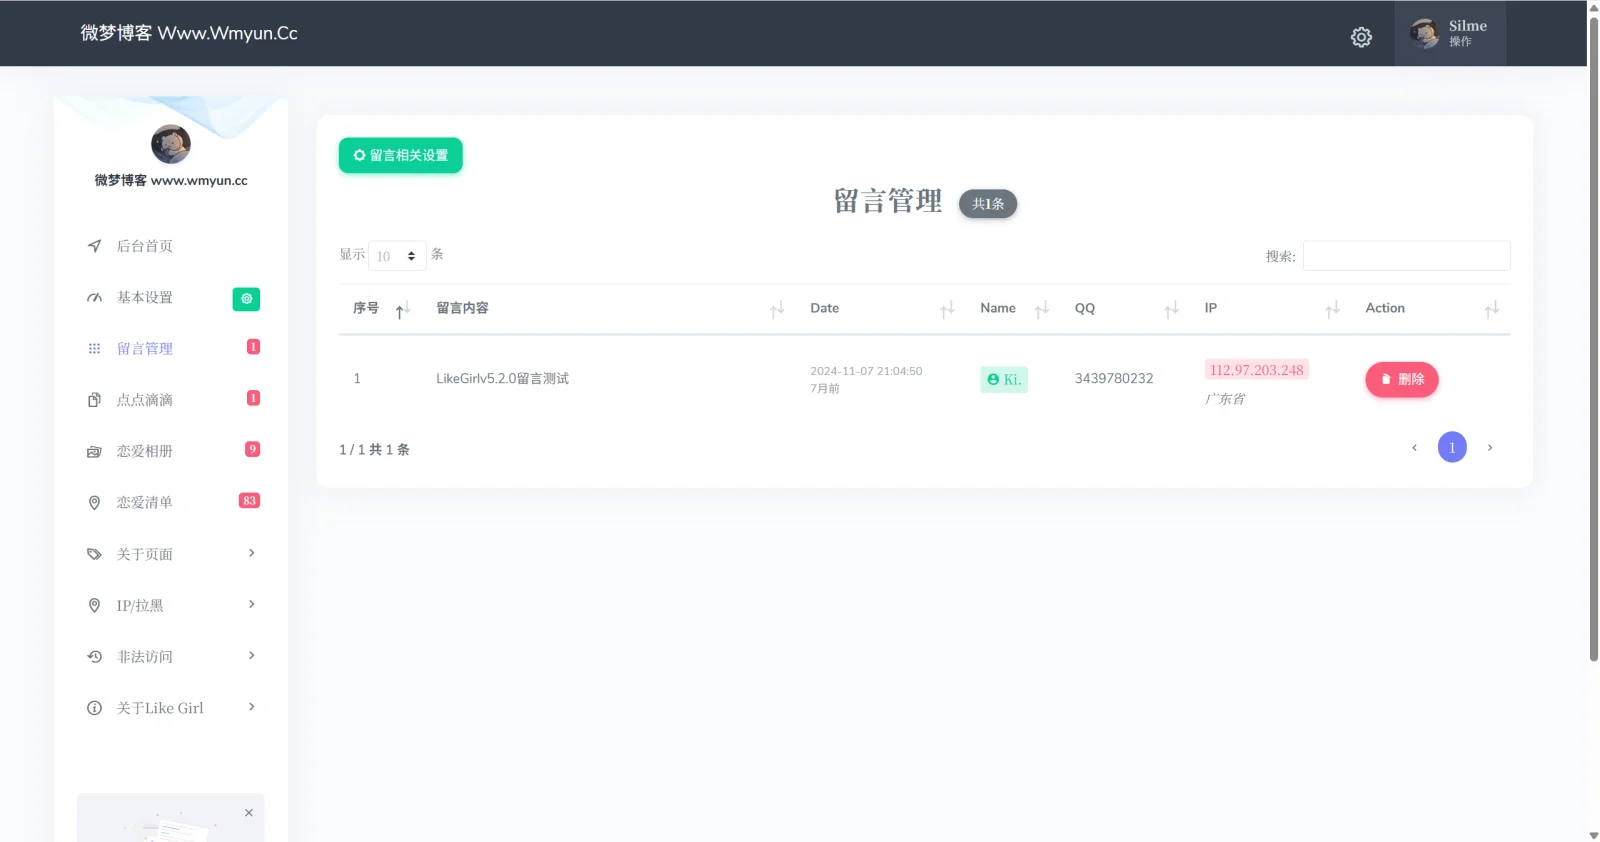1600x842 pixels.
Task: Click the 83 badge beside 恋爱清单
Action: click(x=249, y=500)
